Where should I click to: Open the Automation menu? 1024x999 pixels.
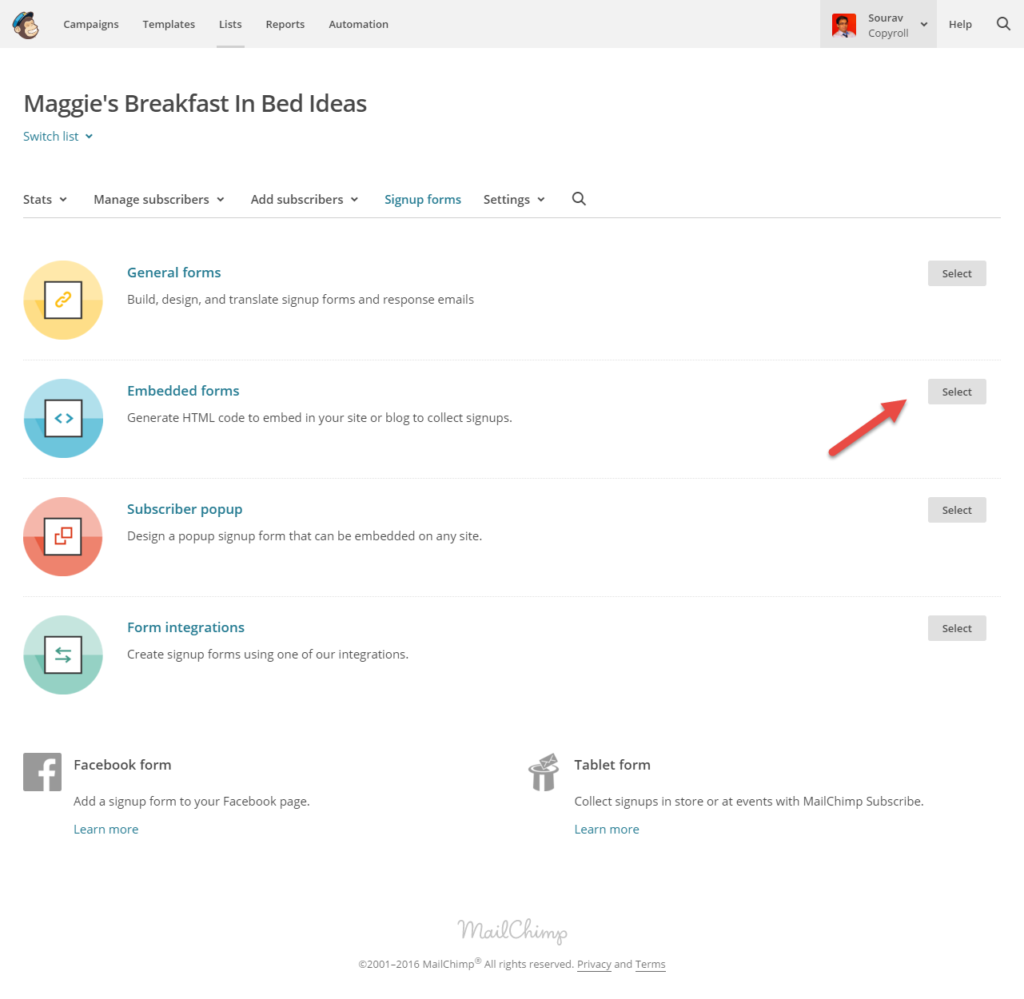(359, 24)
